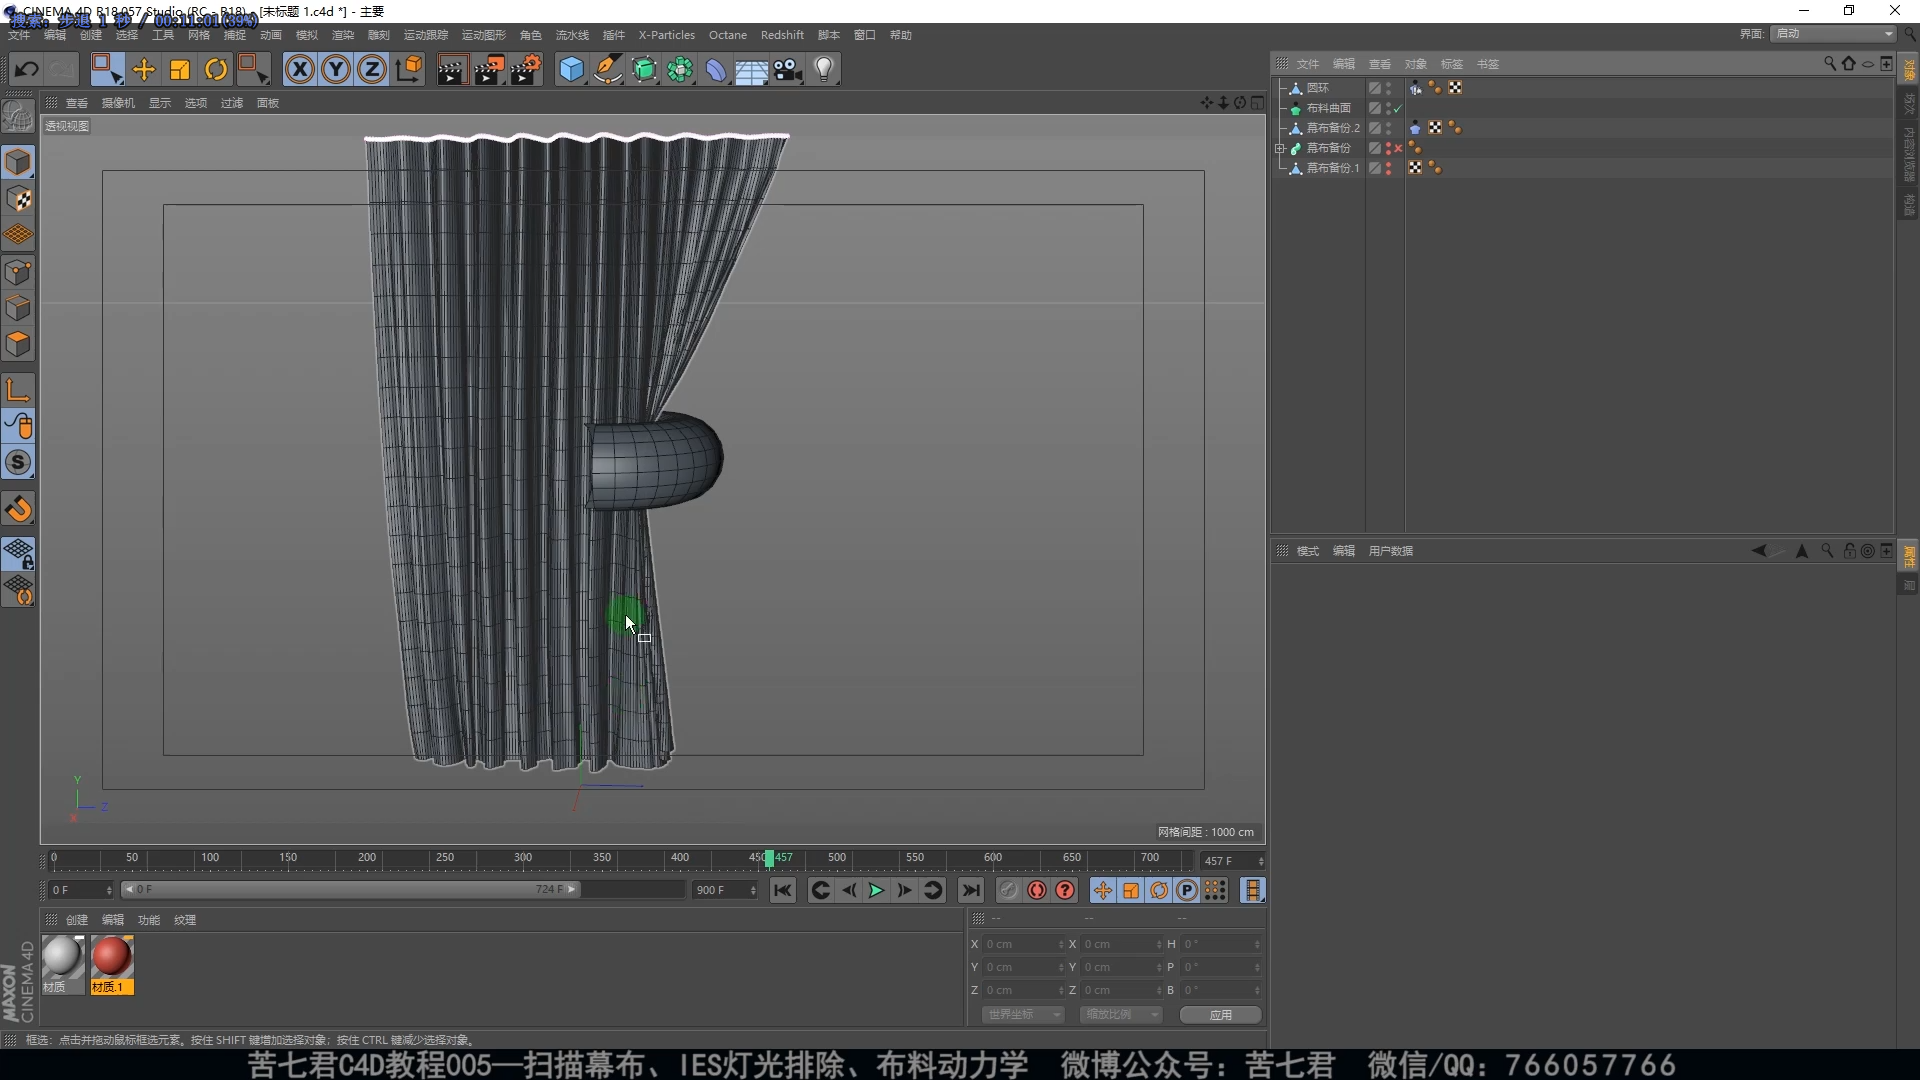1920x1080 pixels.
Task: Add a Light object
Action: pyautogui.click(x=824, y=69)
